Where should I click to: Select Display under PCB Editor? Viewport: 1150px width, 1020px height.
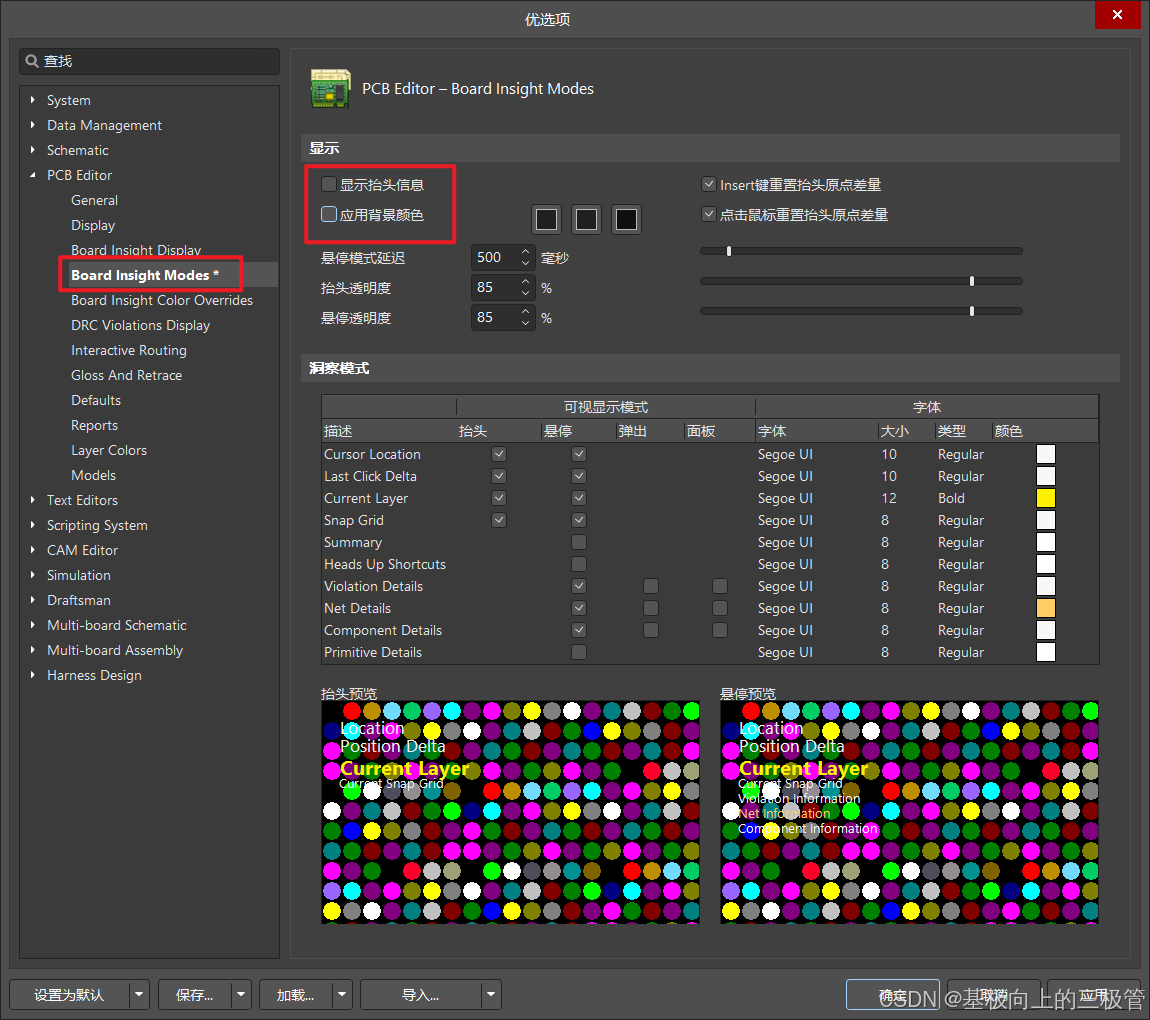click(x=93, y=225)
